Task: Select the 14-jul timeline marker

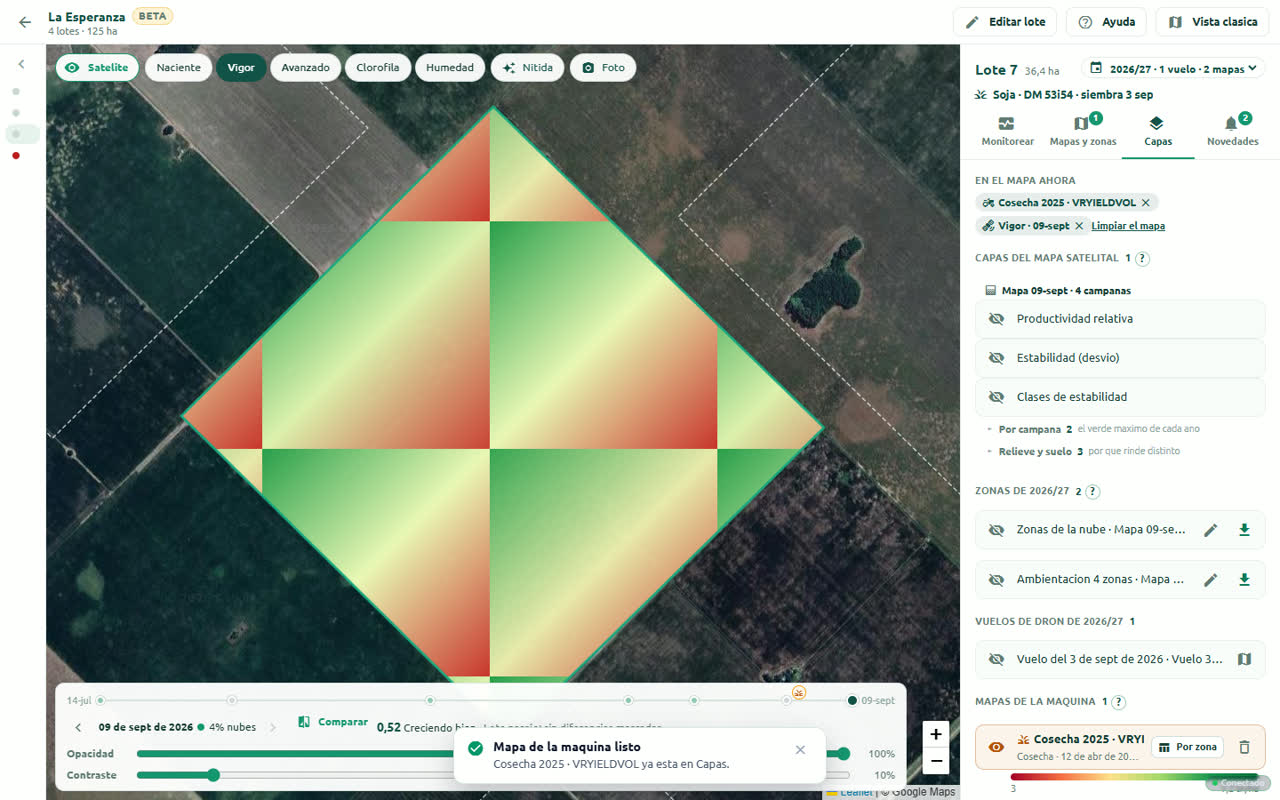Action: pyautogui.click(x=100, y=700)
